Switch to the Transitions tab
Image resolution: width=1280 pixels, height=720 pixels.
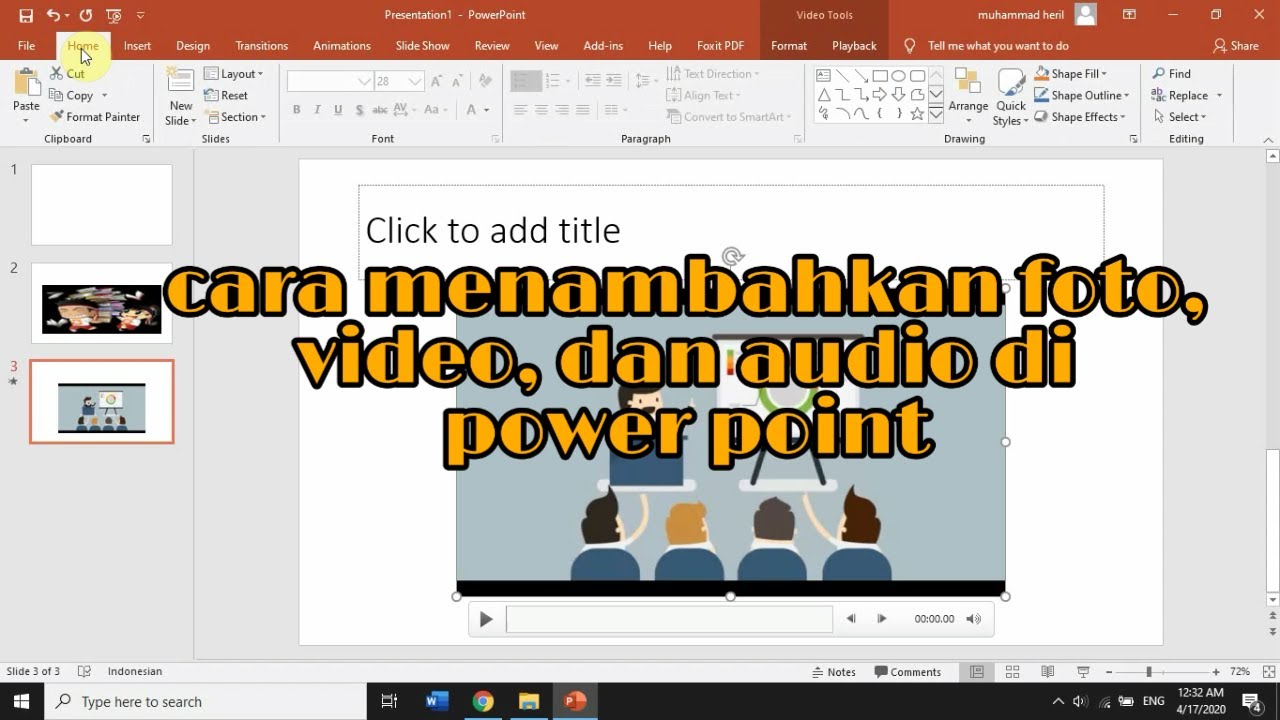[262, 46]
